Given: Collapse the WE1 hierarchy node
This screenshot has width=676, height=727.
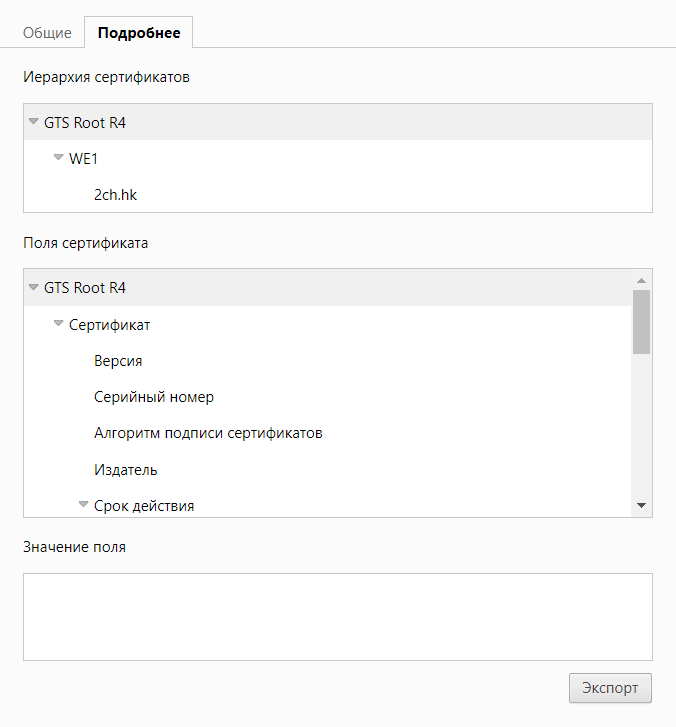Looking at the screenshot, I should click(58, 158).
